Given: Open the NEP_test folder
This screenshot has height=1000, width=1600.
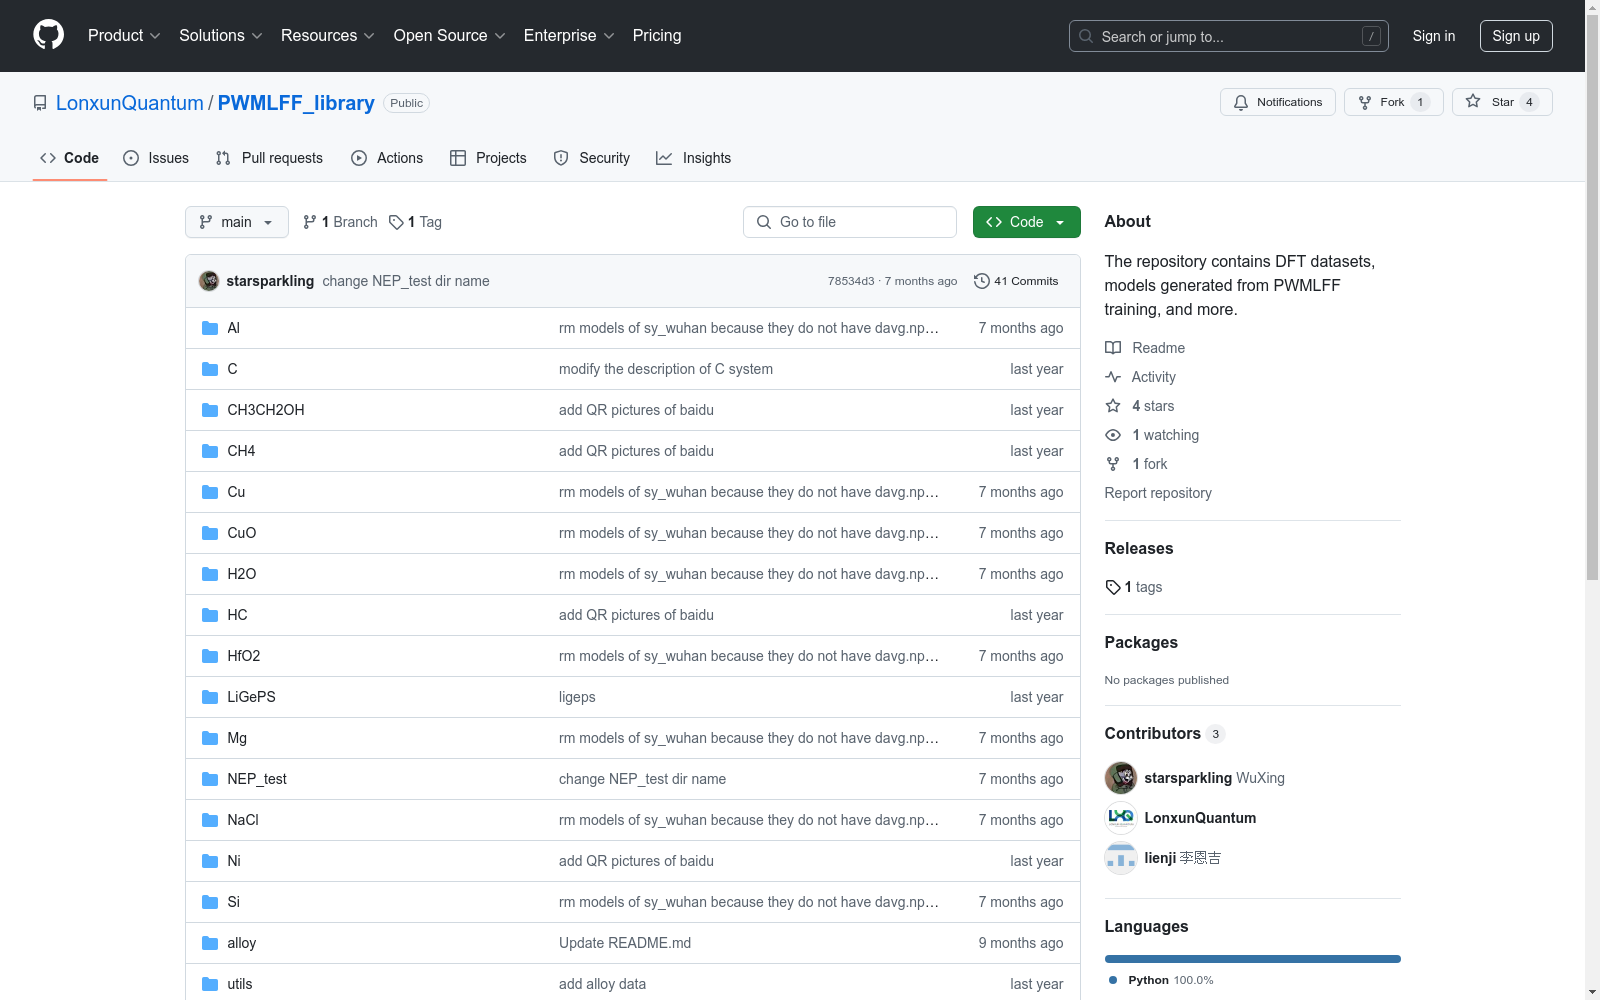Looking at the screenshot, I should (256, 779).
